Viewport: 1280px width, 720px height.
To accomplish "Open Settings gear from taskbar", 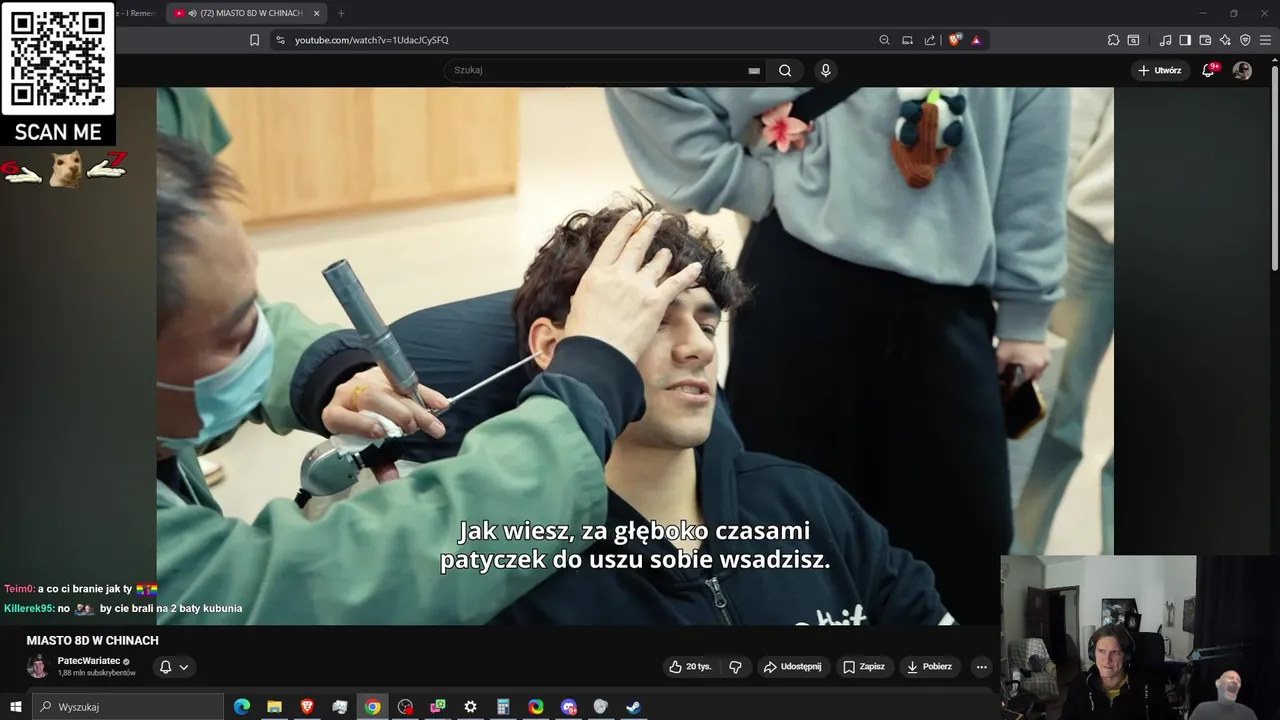I will (470, 707).
